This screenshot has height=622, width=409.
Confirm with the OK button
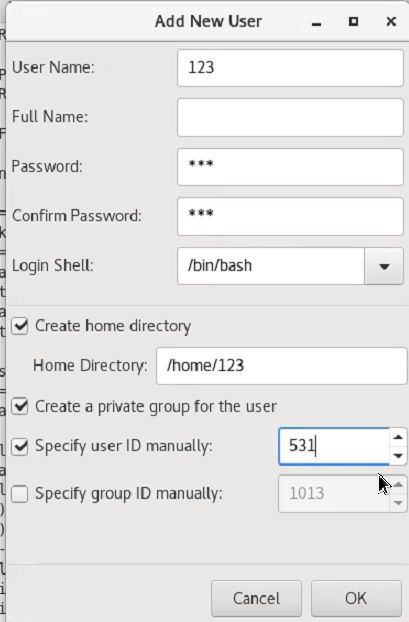pyautogui.click(x=356, y=598)
